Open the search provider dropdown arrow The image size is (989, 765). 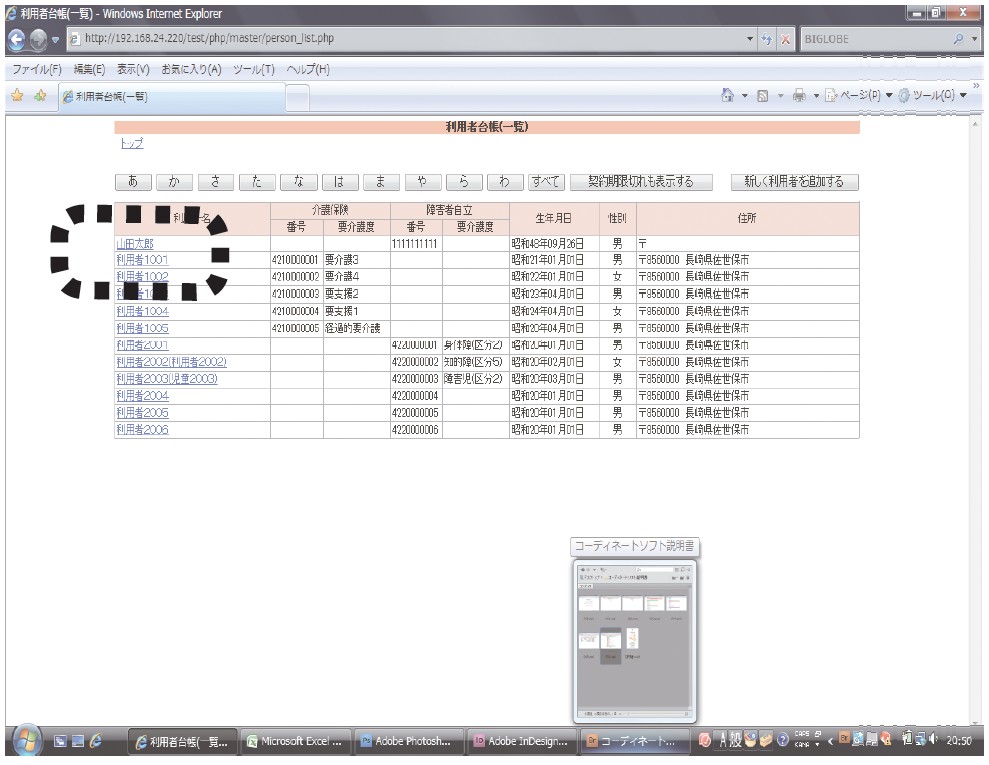click(x=974, y=39)
